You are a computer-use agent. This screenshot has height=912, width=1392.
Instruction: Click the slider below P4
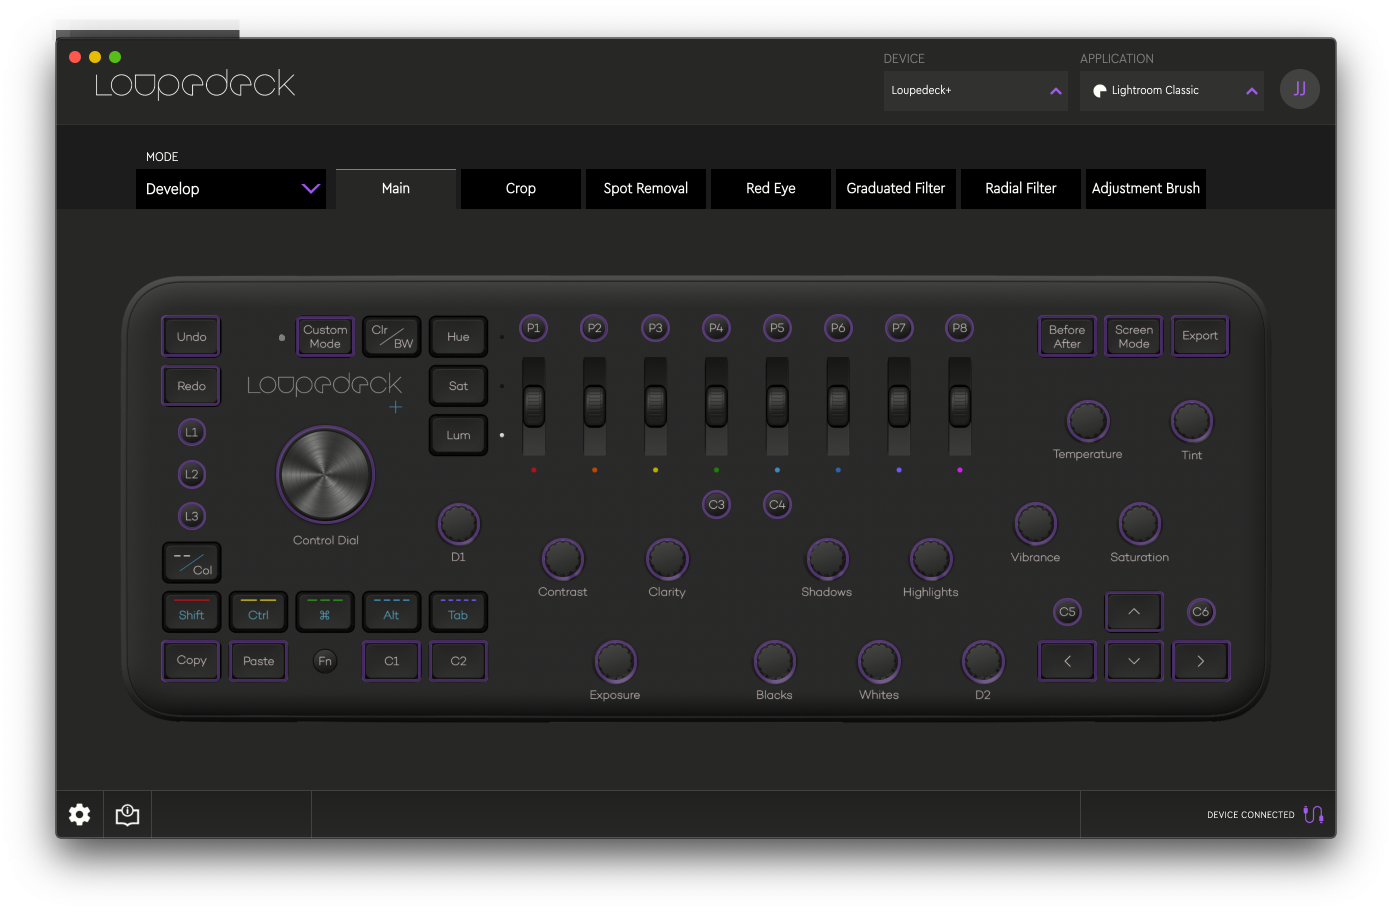[x=716, y=406]
